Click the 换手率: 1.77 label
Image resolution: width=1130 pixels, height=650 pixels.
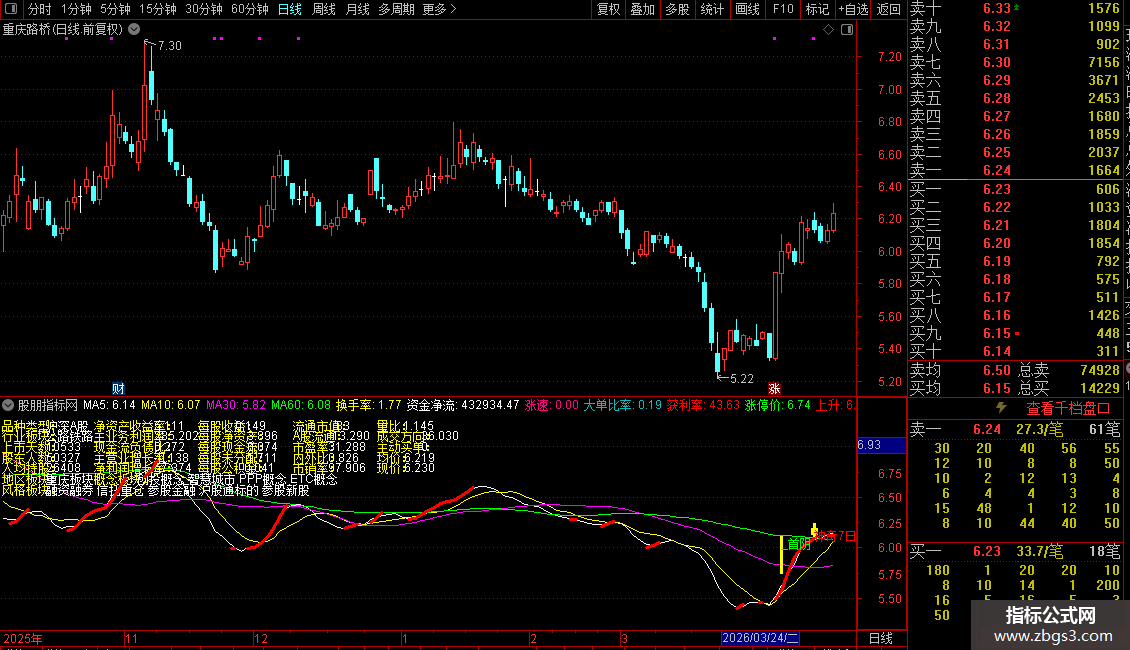click(368, 405)
